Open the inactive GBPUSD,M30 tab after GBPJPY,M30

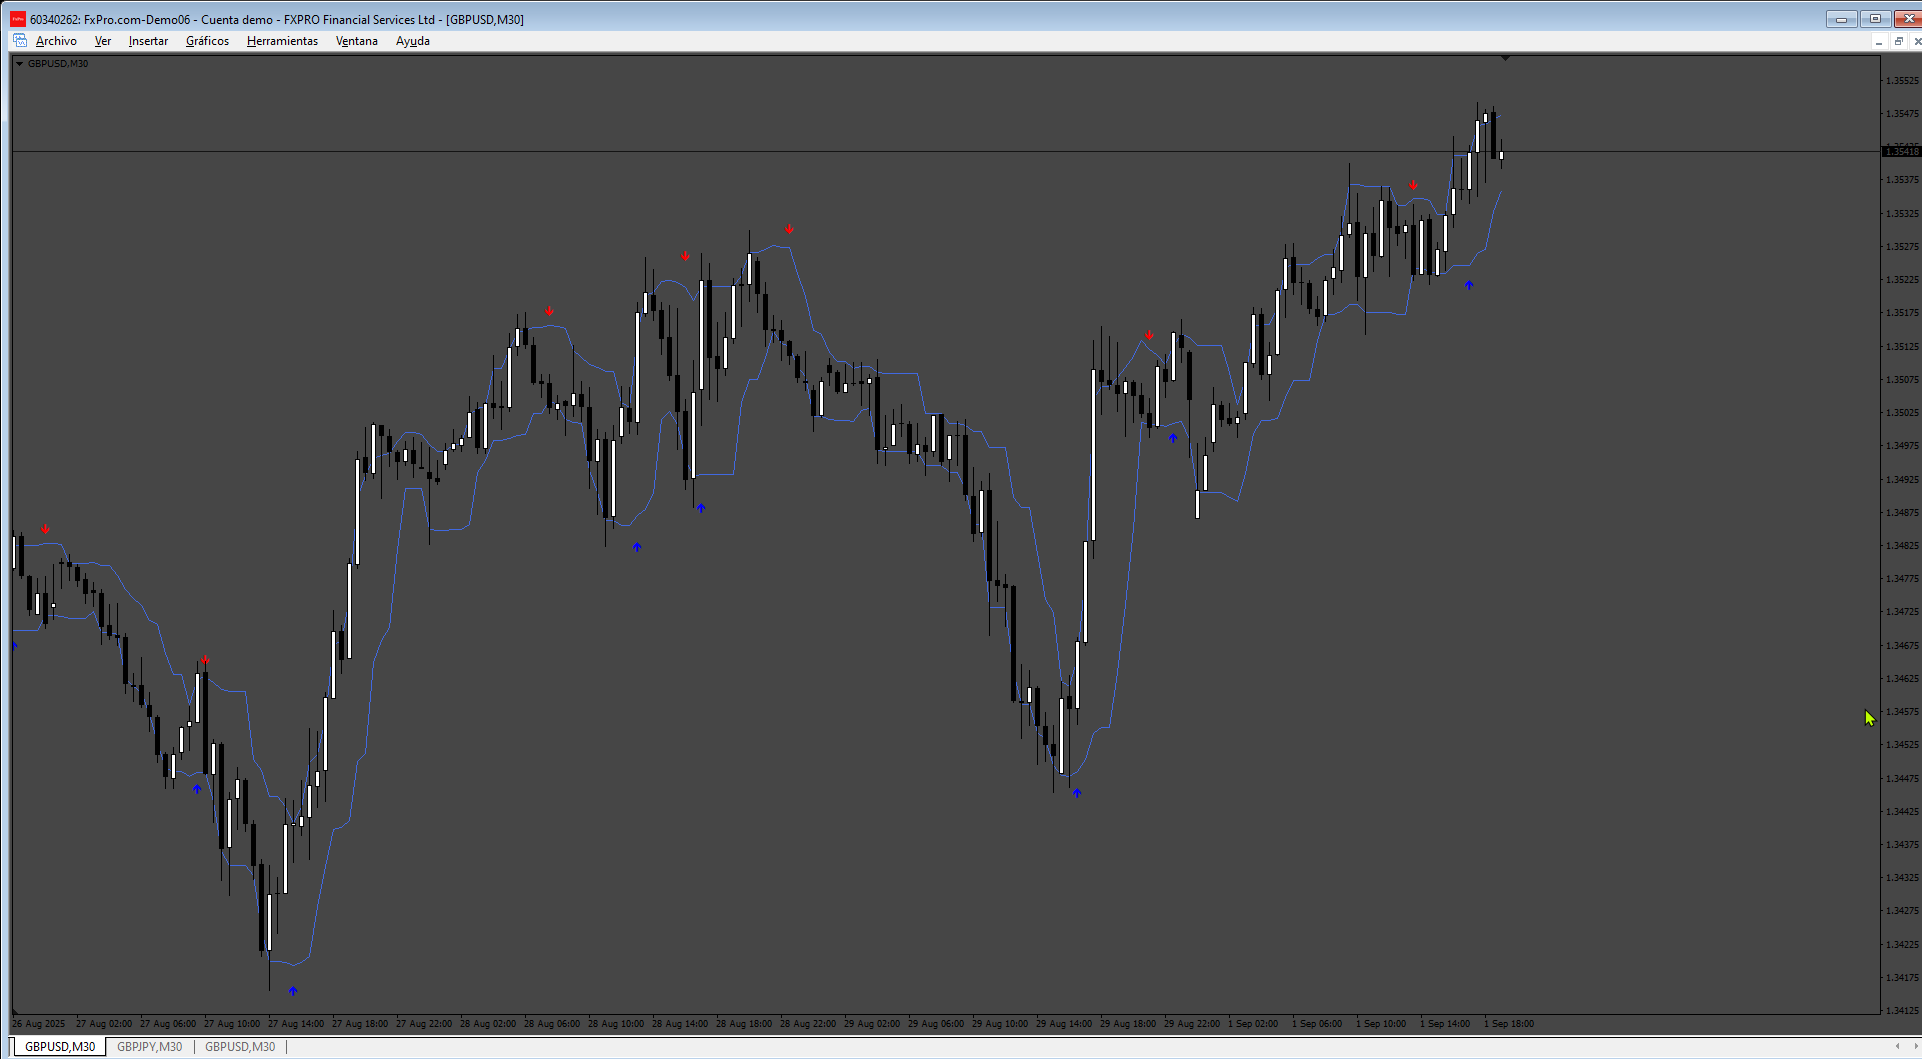pos(240,1047)
